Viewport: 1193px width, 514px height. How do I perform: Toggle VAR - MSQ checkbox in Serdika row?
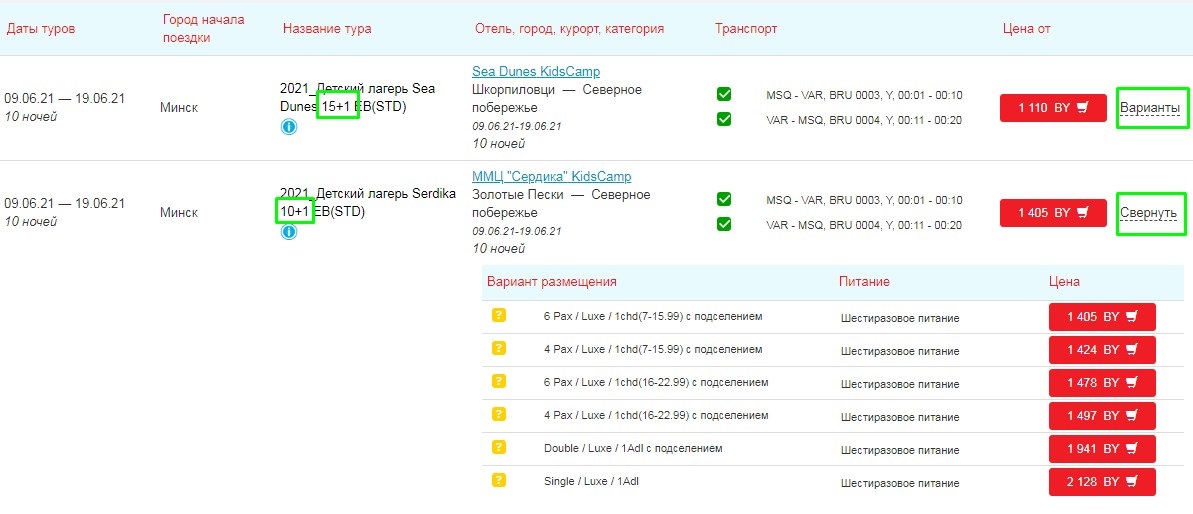tap(724, 224)
